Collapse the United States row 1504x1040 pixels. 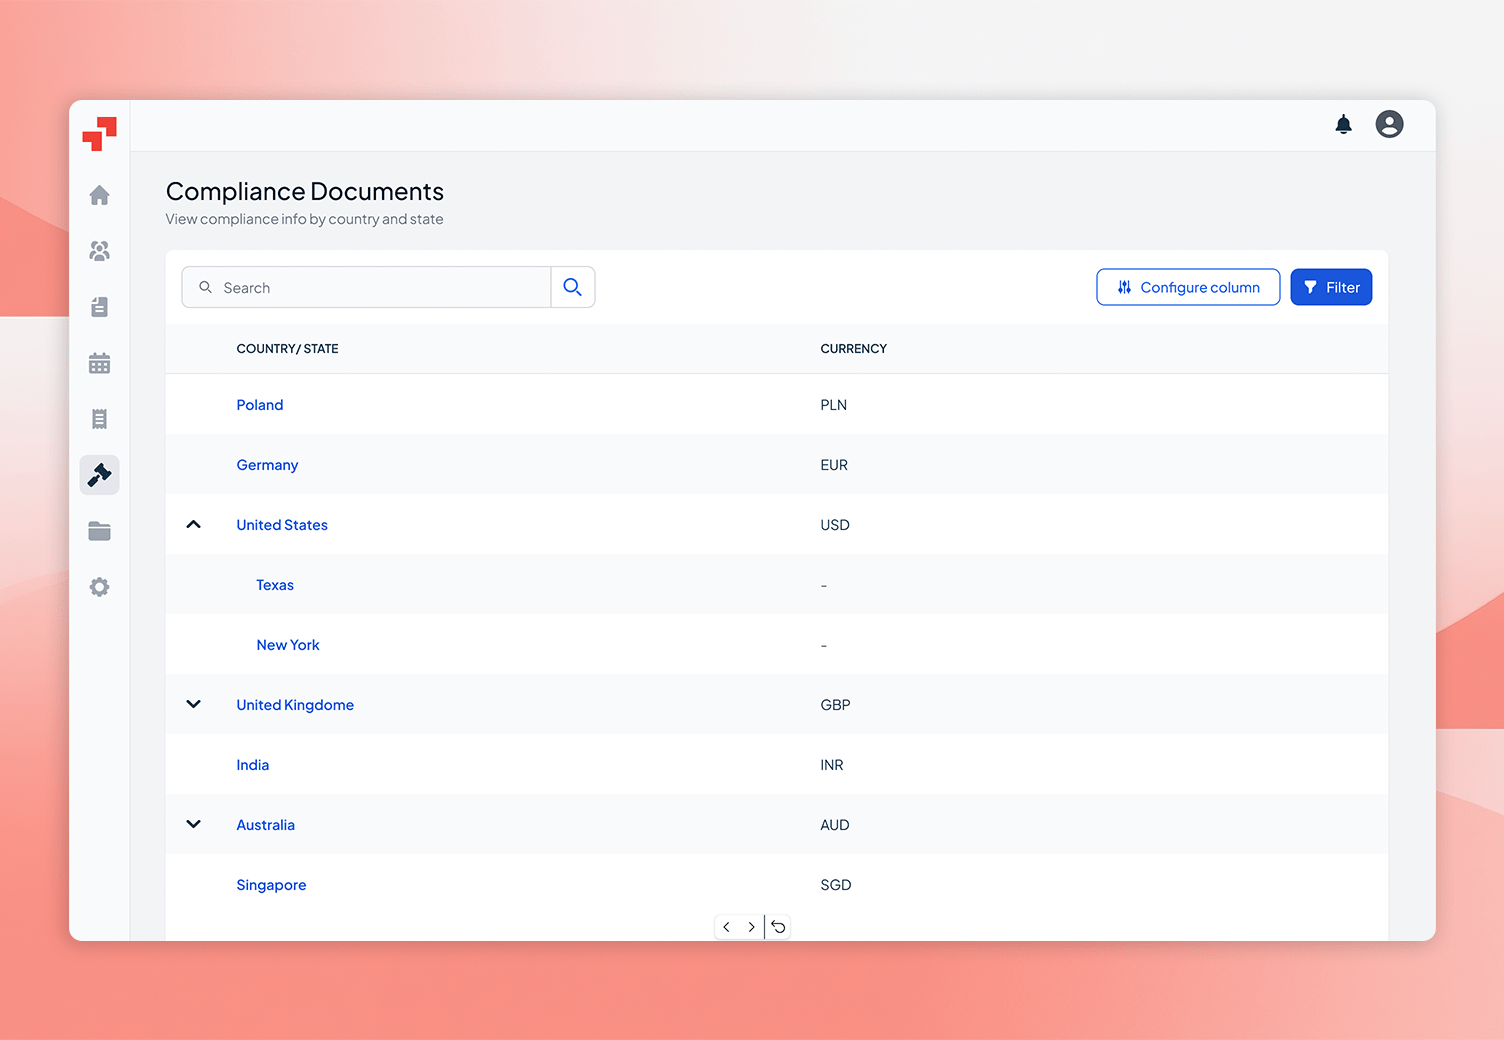pos(194,524)
